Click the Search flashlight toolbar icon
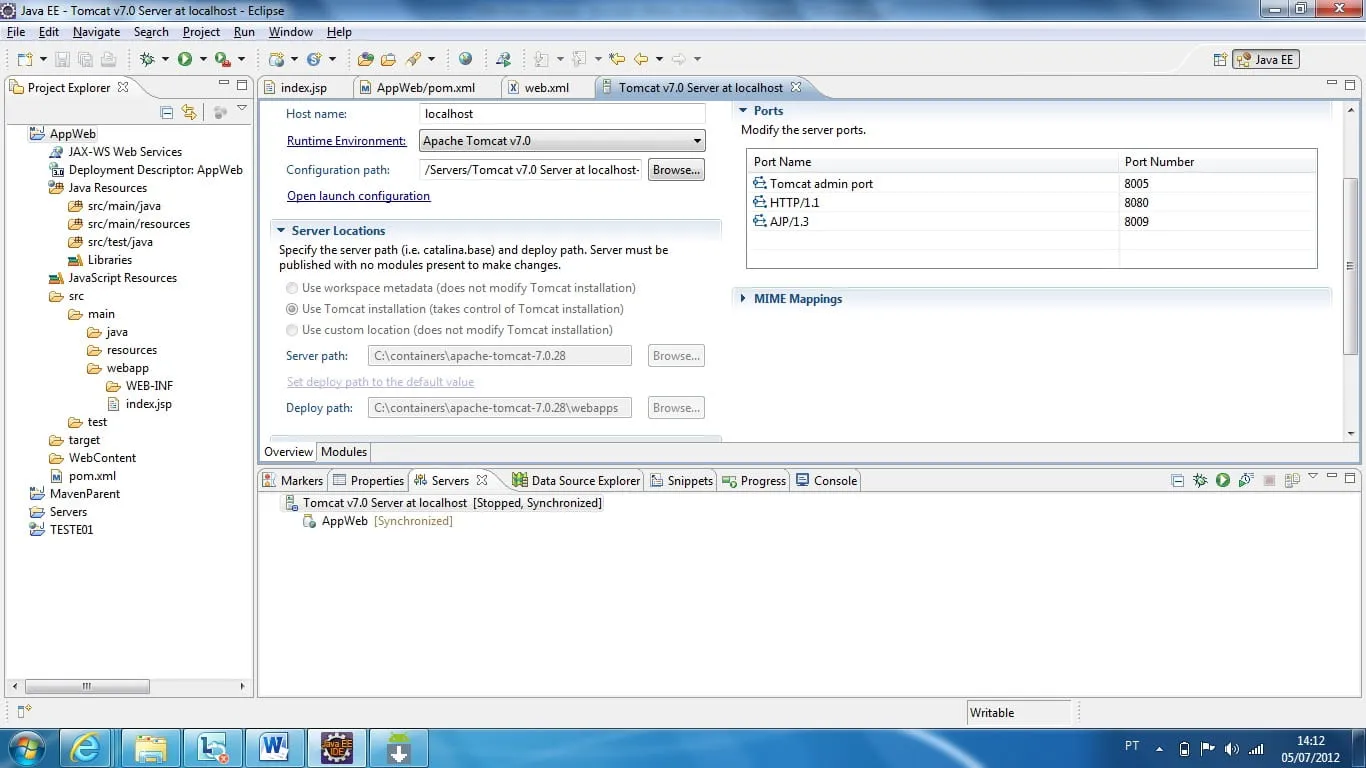The image size is (1366, 768). [413, 59]
